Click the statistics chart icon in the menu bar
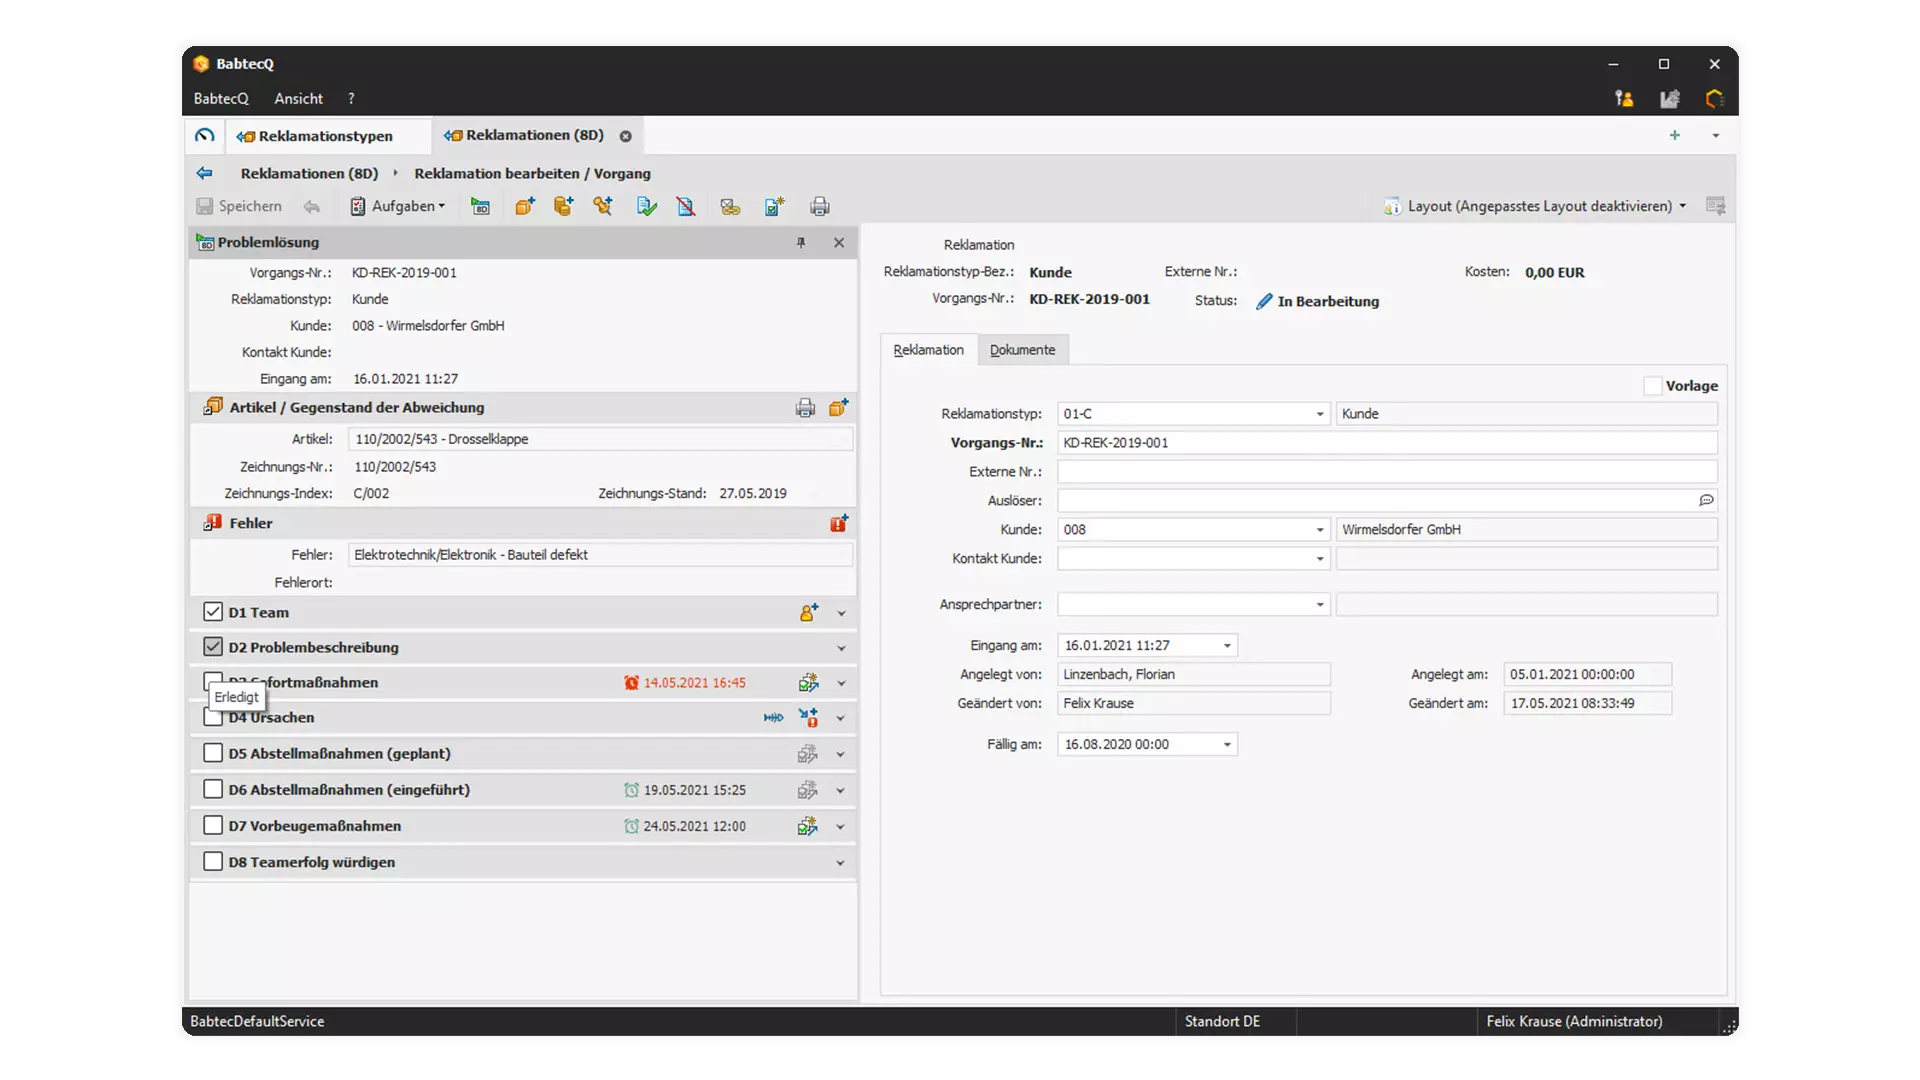The width and height of the screenshot is (1920, 1080). pos(1670,98)
